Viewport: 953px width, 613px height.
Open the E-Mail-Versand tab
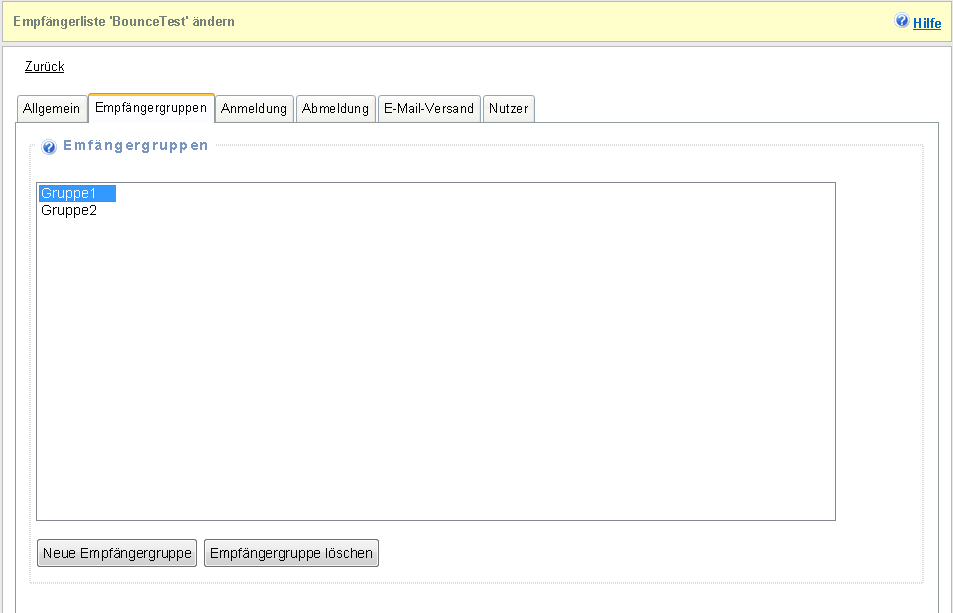click(429, 109)
